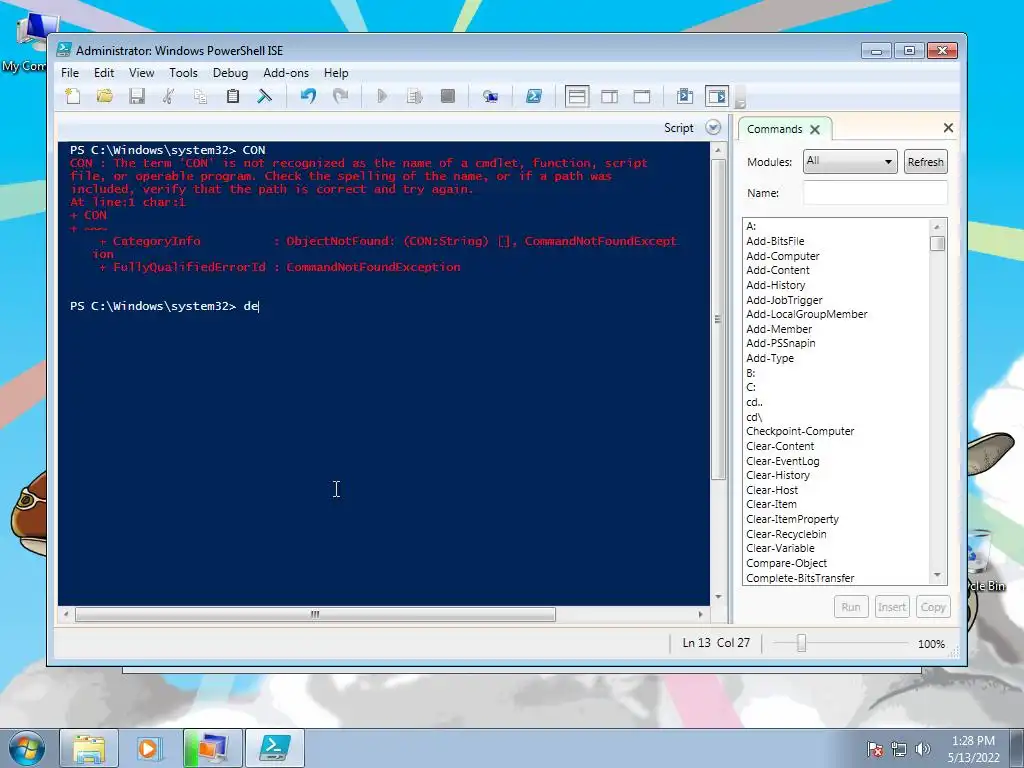Select Add-Member in command list
The image size is (1024, 768).
(x=779, y=329)
